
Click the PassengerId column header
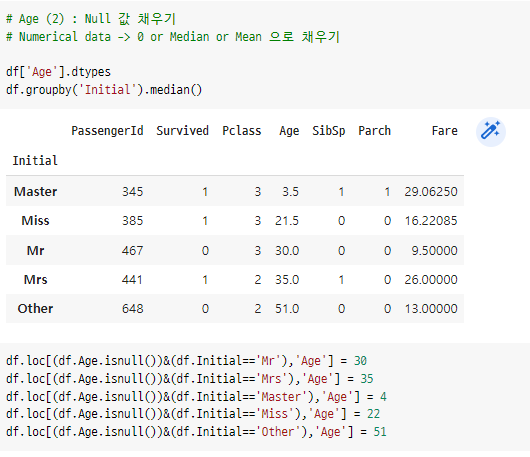click(x=107, y=131)
